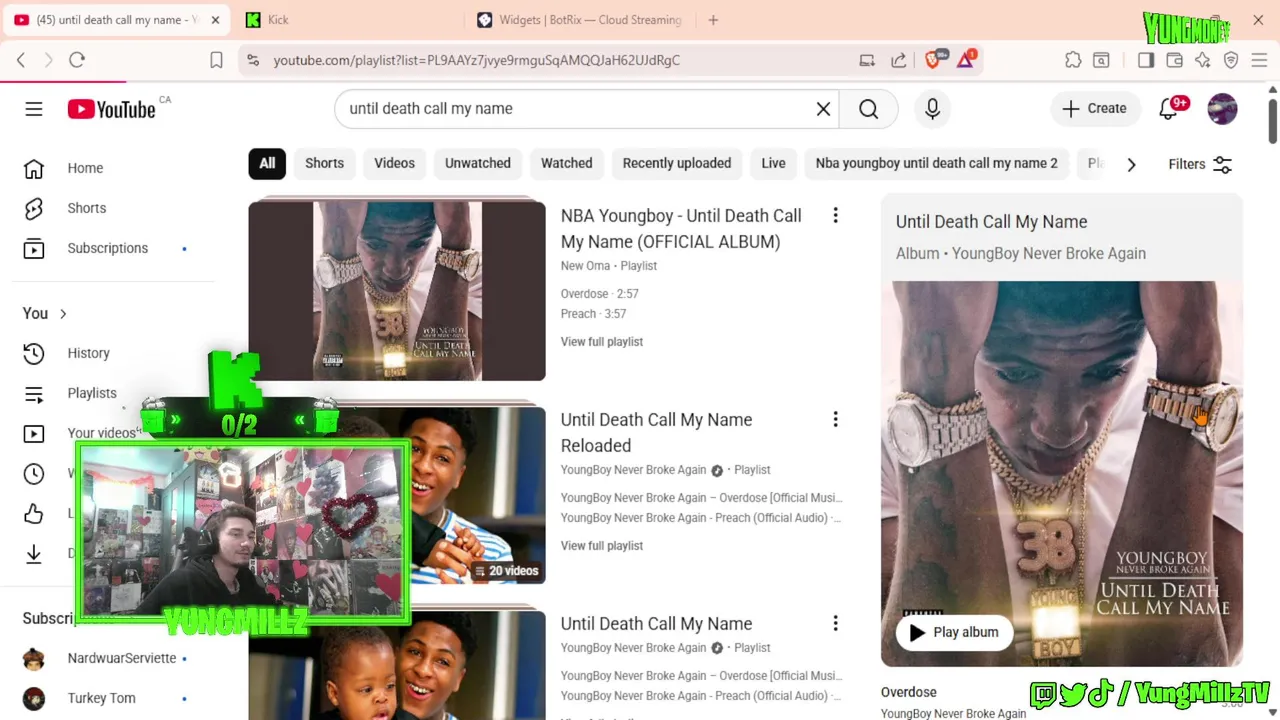Go to the YouTube logo home page
Screen dimensions: 1280x720
pos(111,109)
